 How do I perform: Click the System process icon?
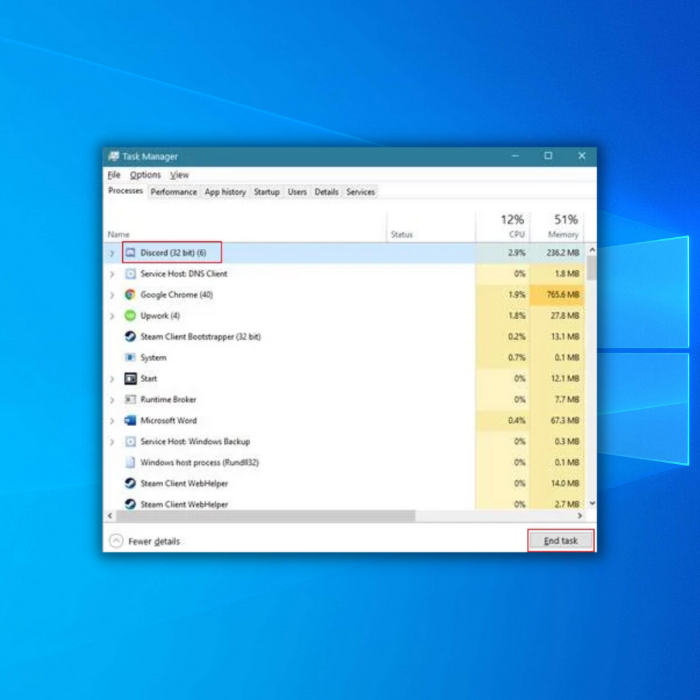tap(130, 358)
